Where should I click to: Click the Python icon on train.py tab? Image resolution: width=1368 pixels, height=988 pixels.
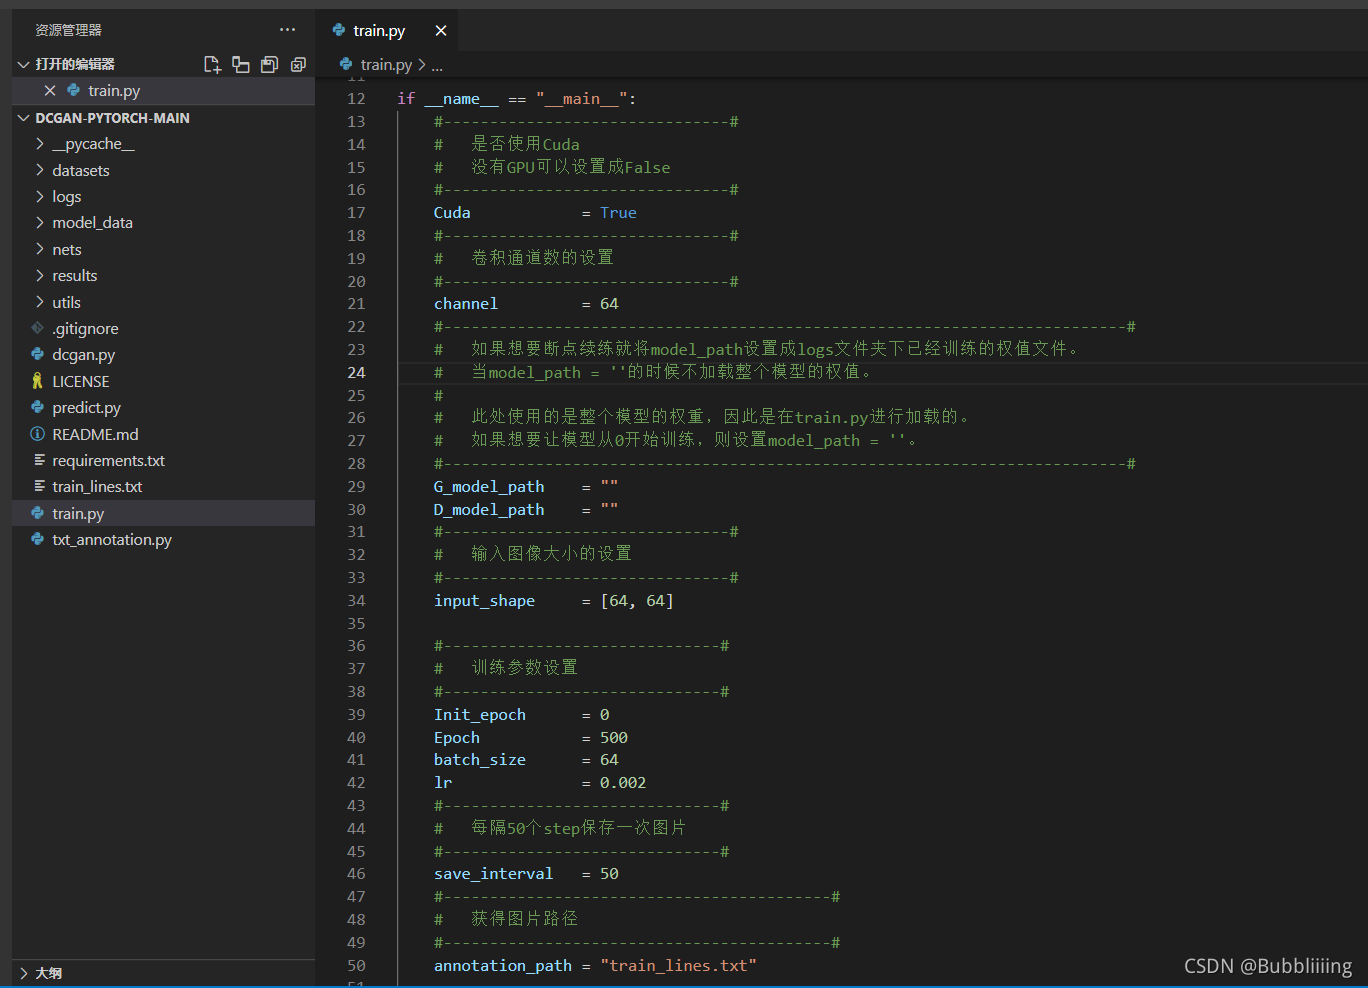[339, 30]
